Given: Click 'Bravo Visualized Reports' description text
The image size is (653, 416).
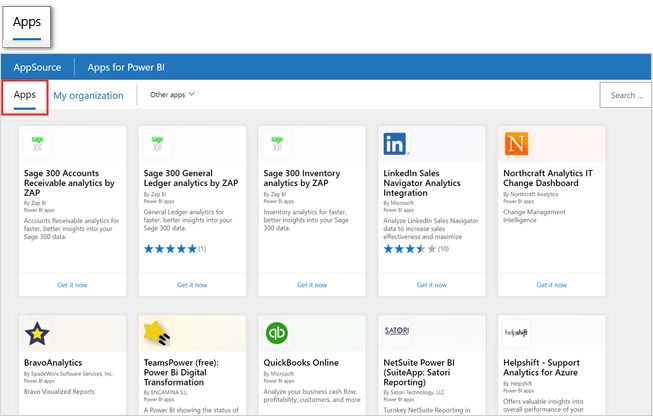Looking at the screenshot, I should coord(59,391).
